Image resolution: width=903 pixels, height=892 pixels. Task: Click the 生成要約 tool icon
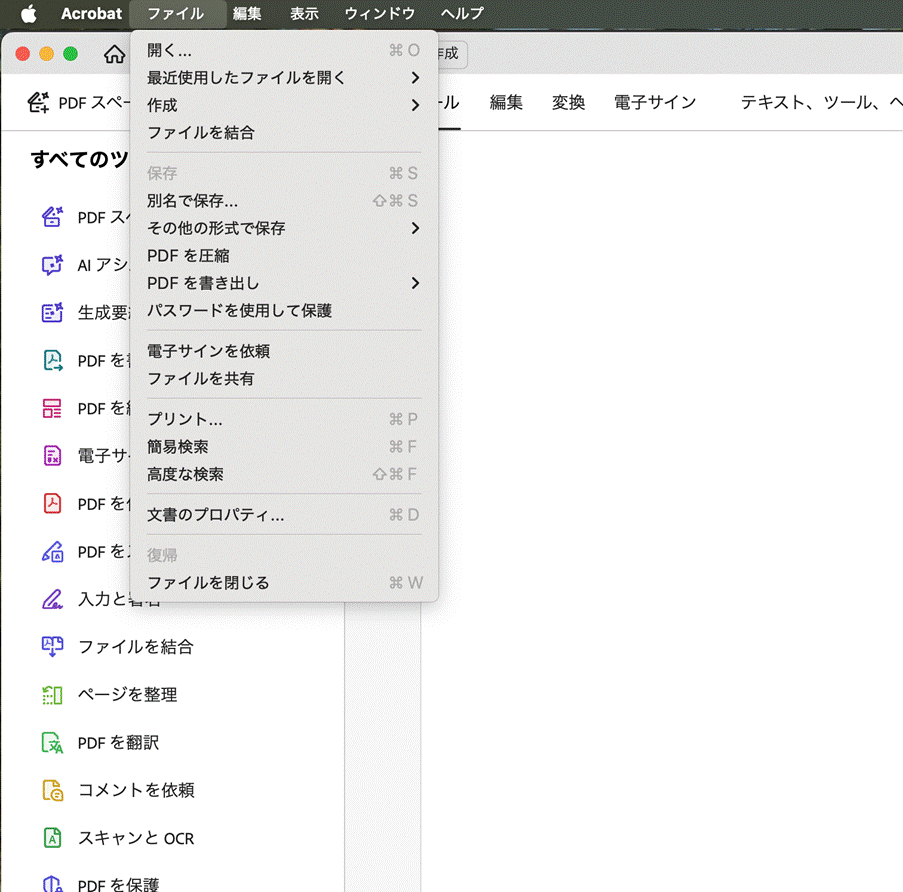pos(52,312)
